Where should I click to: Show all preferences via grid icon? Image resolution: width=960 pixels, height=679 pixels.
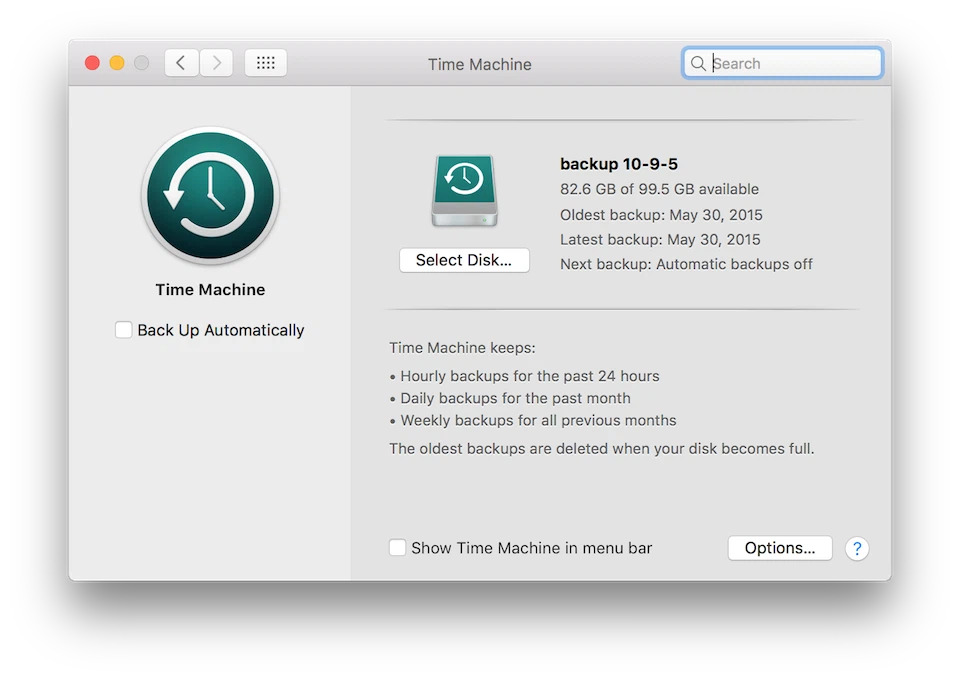[266, 62]
